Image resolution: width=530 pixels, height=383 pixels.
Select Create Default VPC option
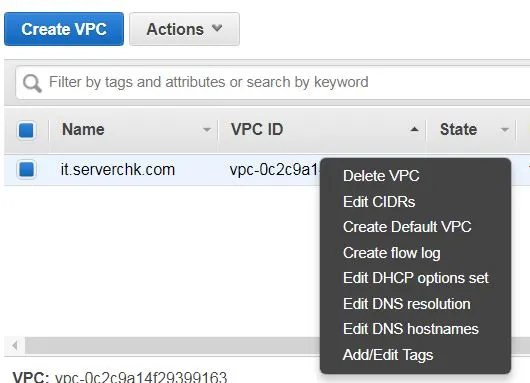[407, 227]
